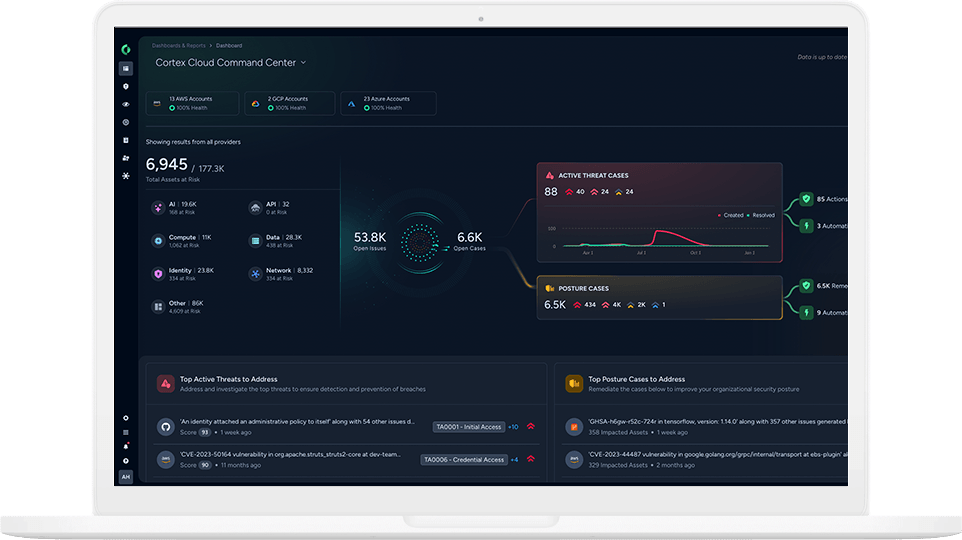Open the administrative policy identity threat row
The height and width of the screenshot is (540, 962).
(x=346, y=427)
